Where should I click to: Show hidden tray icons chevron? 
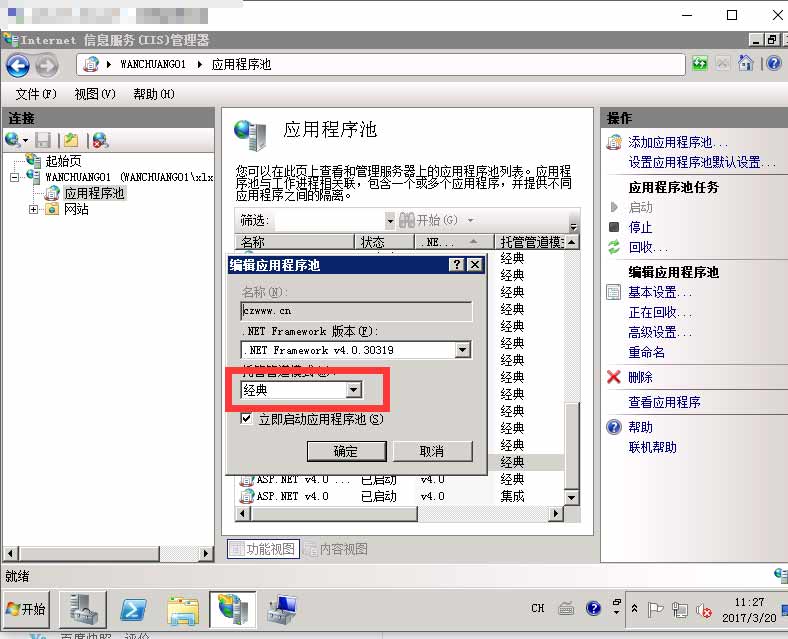click(x=634, y=609)
